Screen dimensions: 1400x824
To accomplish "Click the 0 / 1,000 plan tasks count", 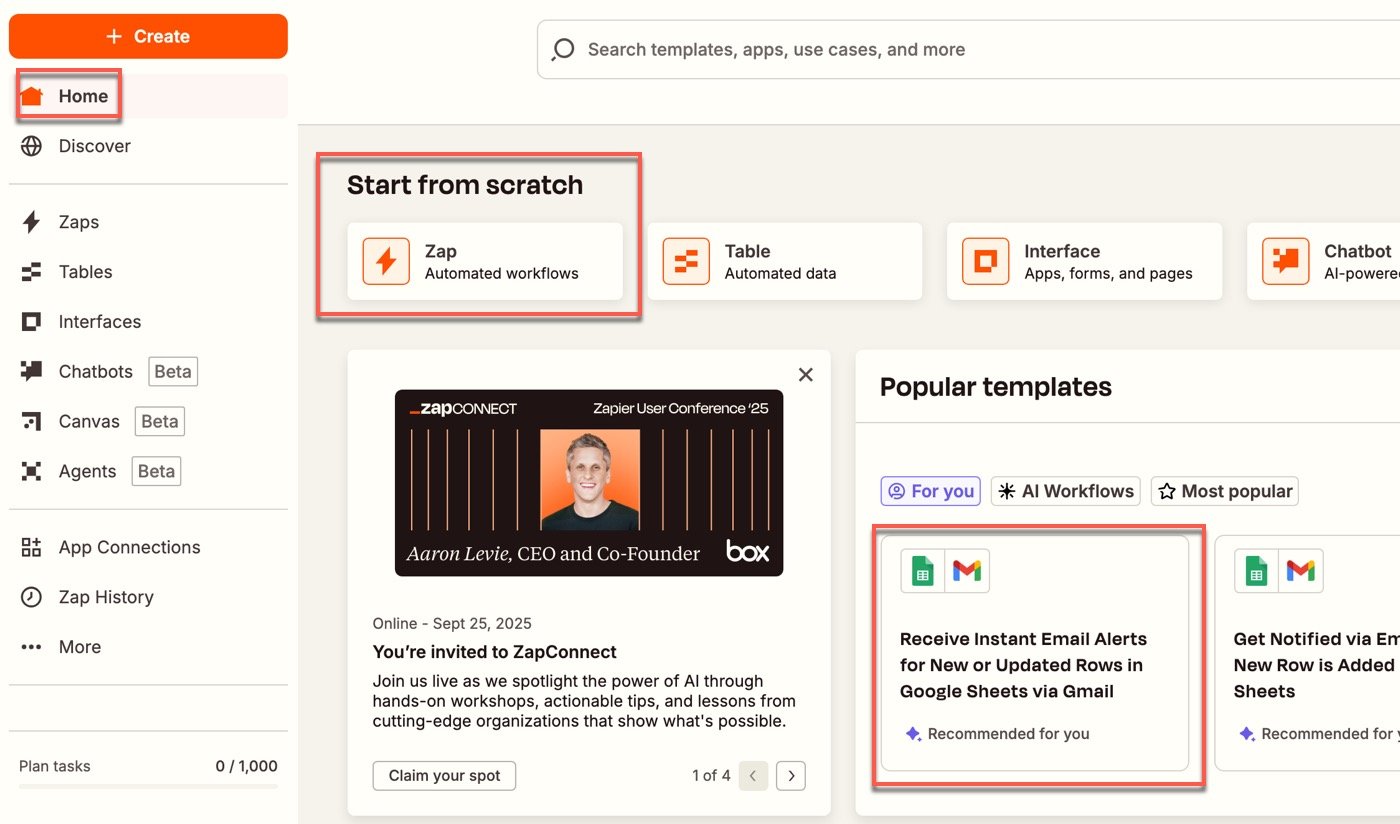I will 247,766.
